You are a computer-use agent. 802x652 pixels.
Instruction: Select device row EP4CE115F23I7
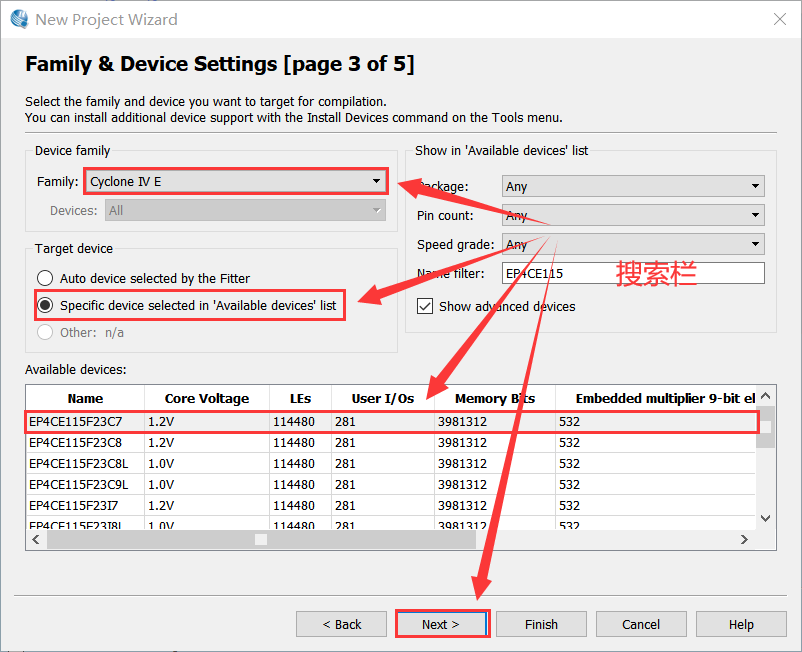coord(391,505)
